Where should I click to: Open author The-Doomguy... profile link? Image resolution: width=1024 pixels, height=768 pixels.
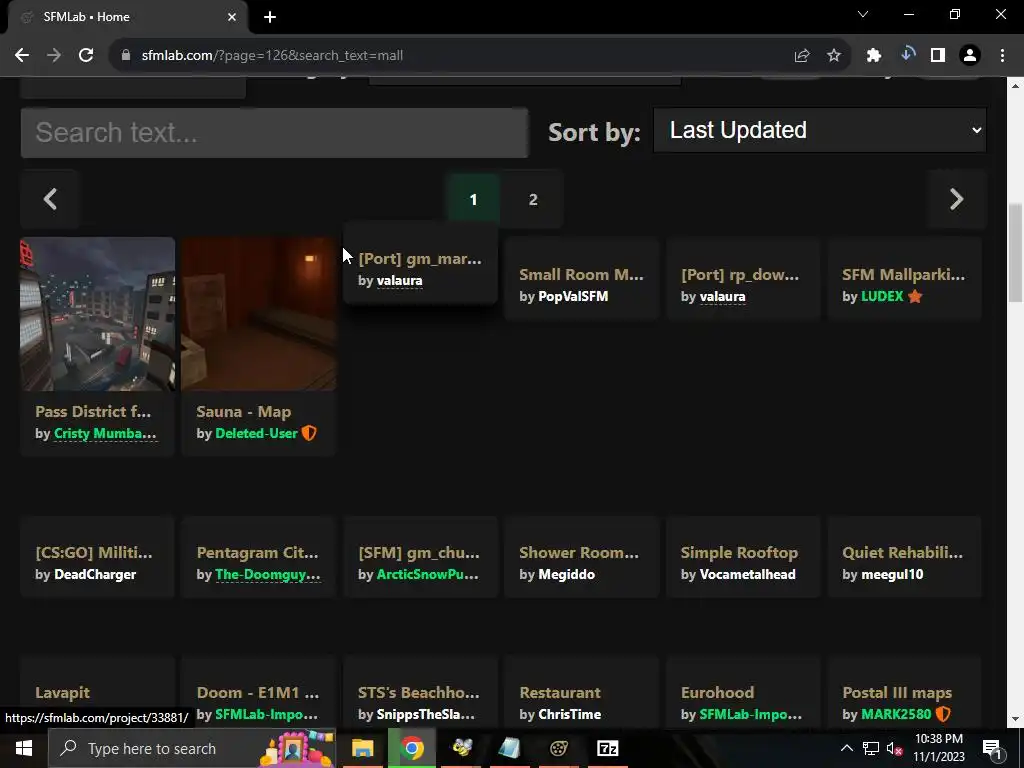coord(268,575)
